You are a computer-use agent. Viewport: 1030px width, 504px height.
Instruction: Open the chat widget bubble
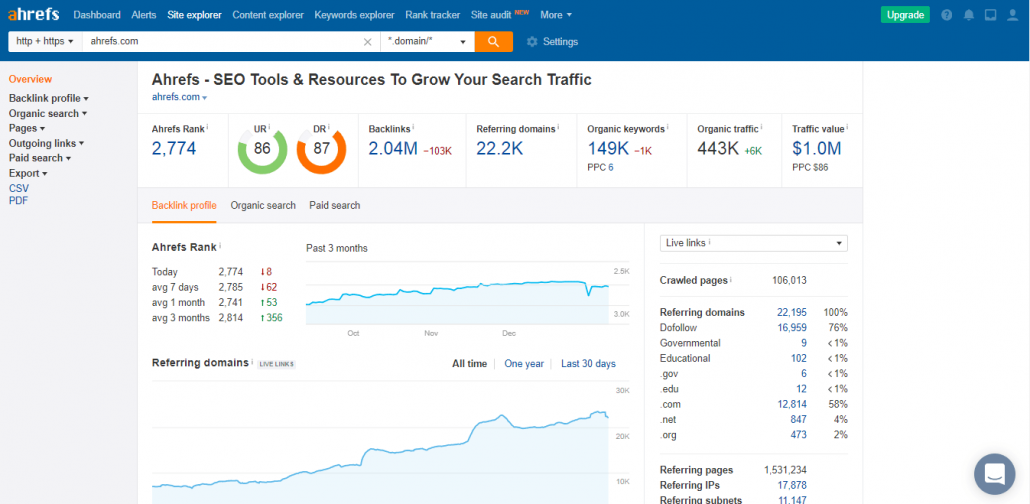[995, 474]
